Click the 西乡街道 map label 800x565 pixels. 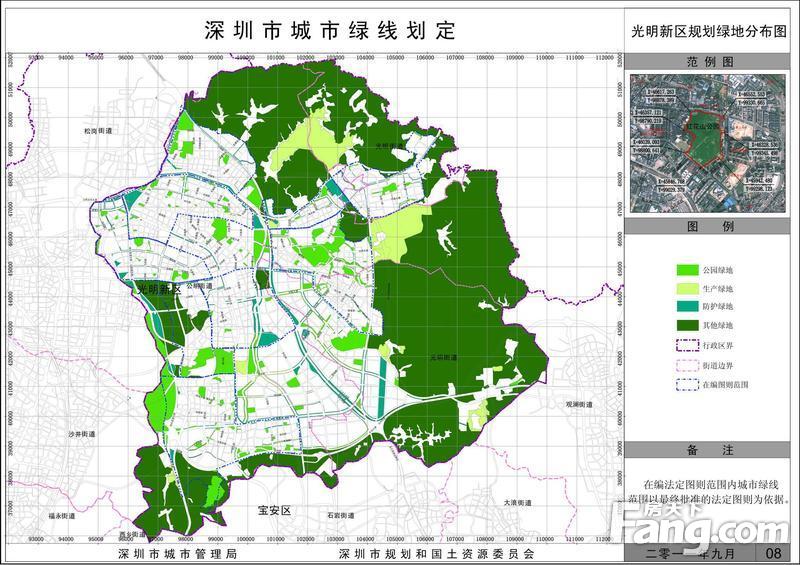click(133, 534)
